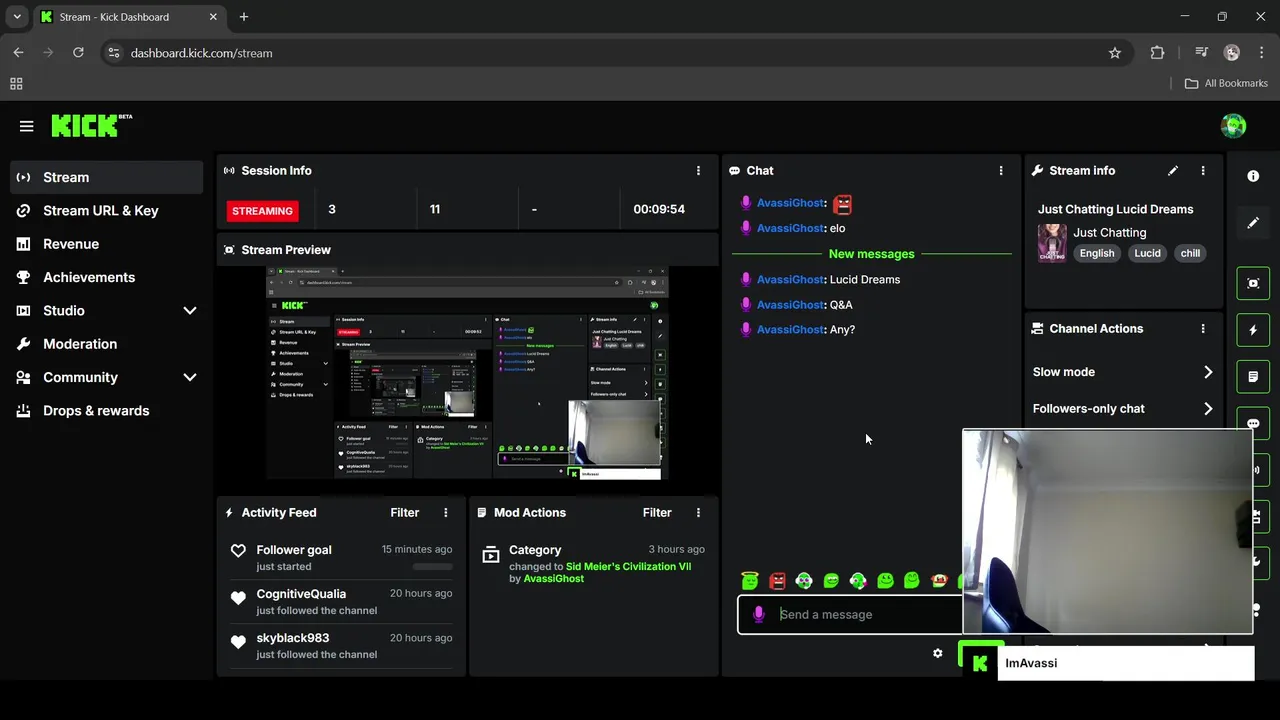The width and height of the screenshot is (1280, 720).
Task: Click the Follower goal progress bar
Action: (432, 567)
